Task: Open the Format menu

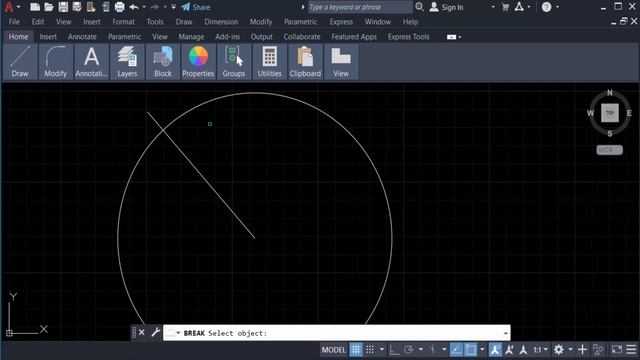Action: tap(123, 22)
